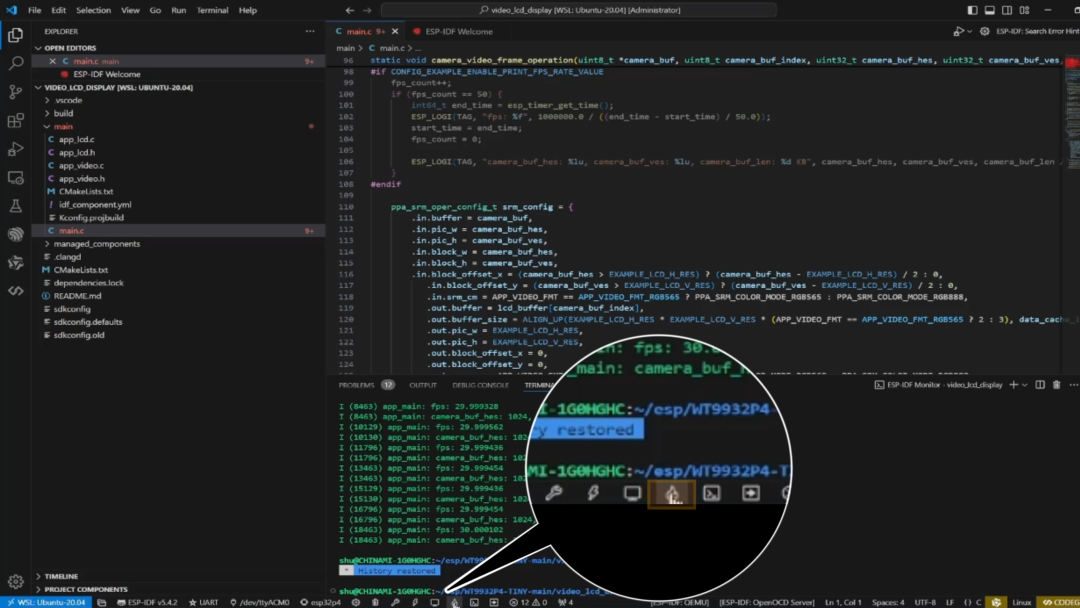Image resolution: width=1080 pixels, height=608 pixels.
Task: Click the command center search field
Action: point(579,10)
